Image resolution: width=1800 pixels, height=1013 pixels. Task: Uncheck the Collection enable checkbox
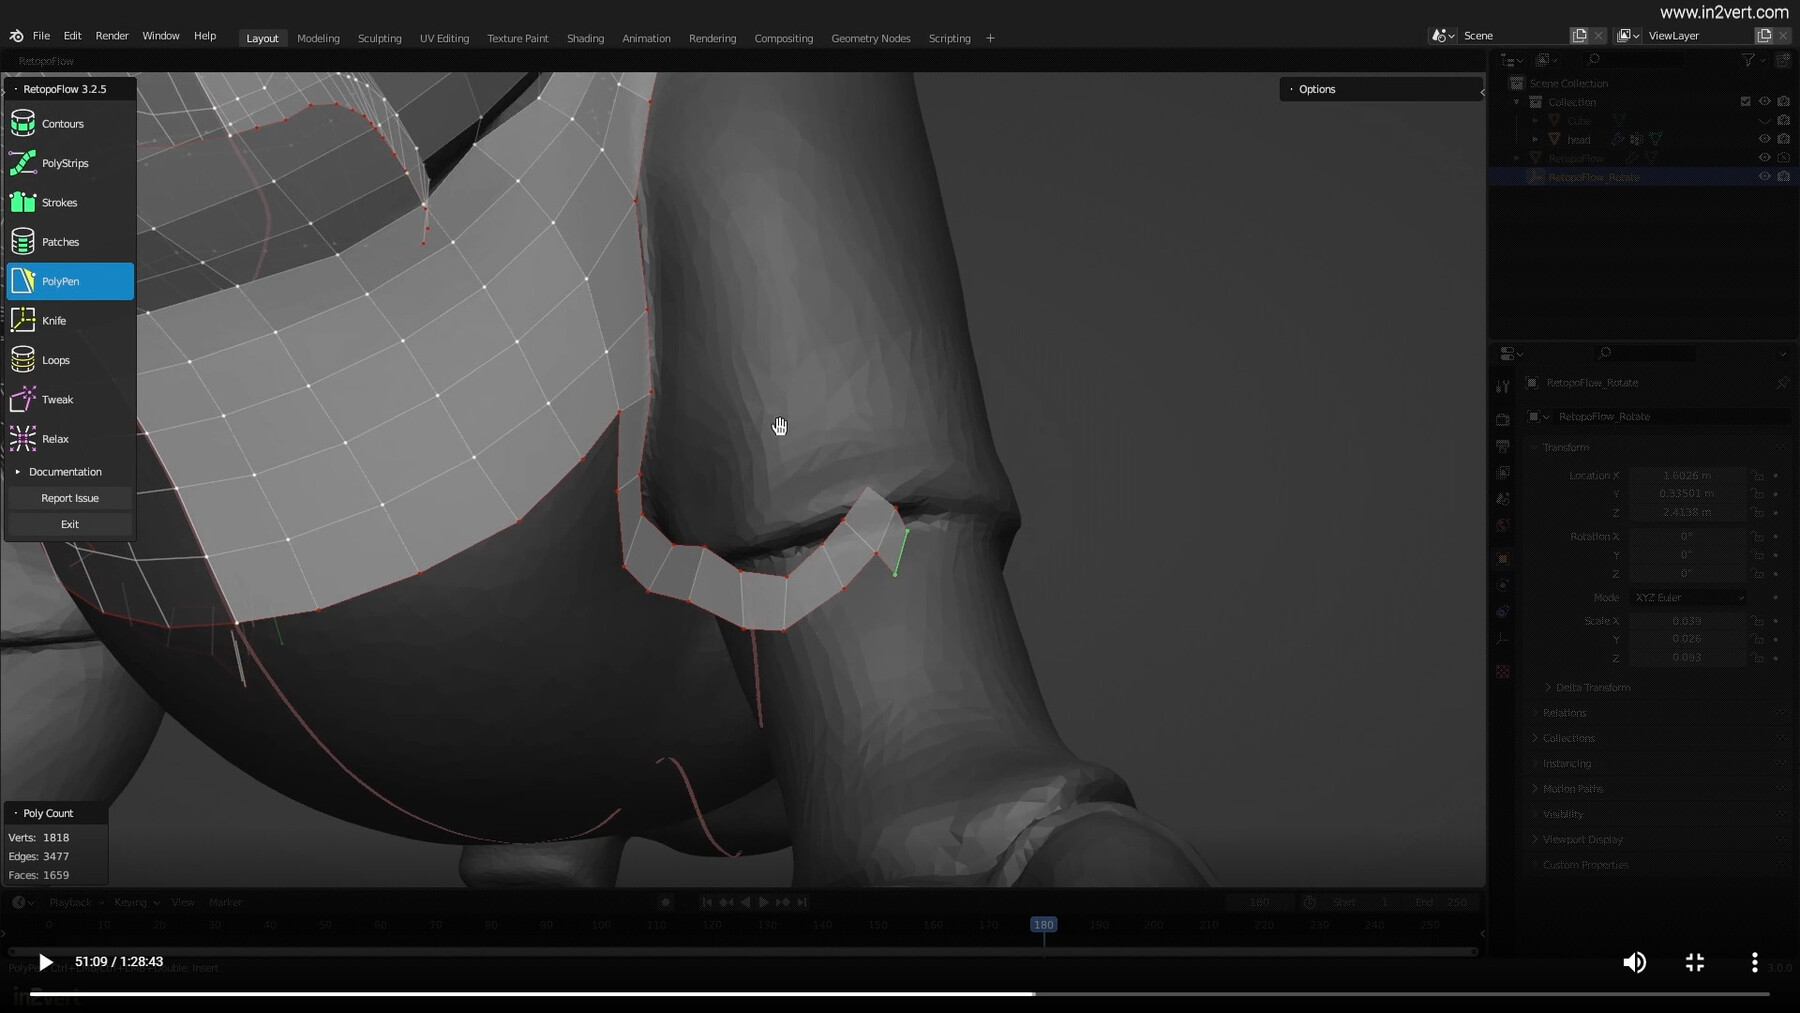point(1745,101)
